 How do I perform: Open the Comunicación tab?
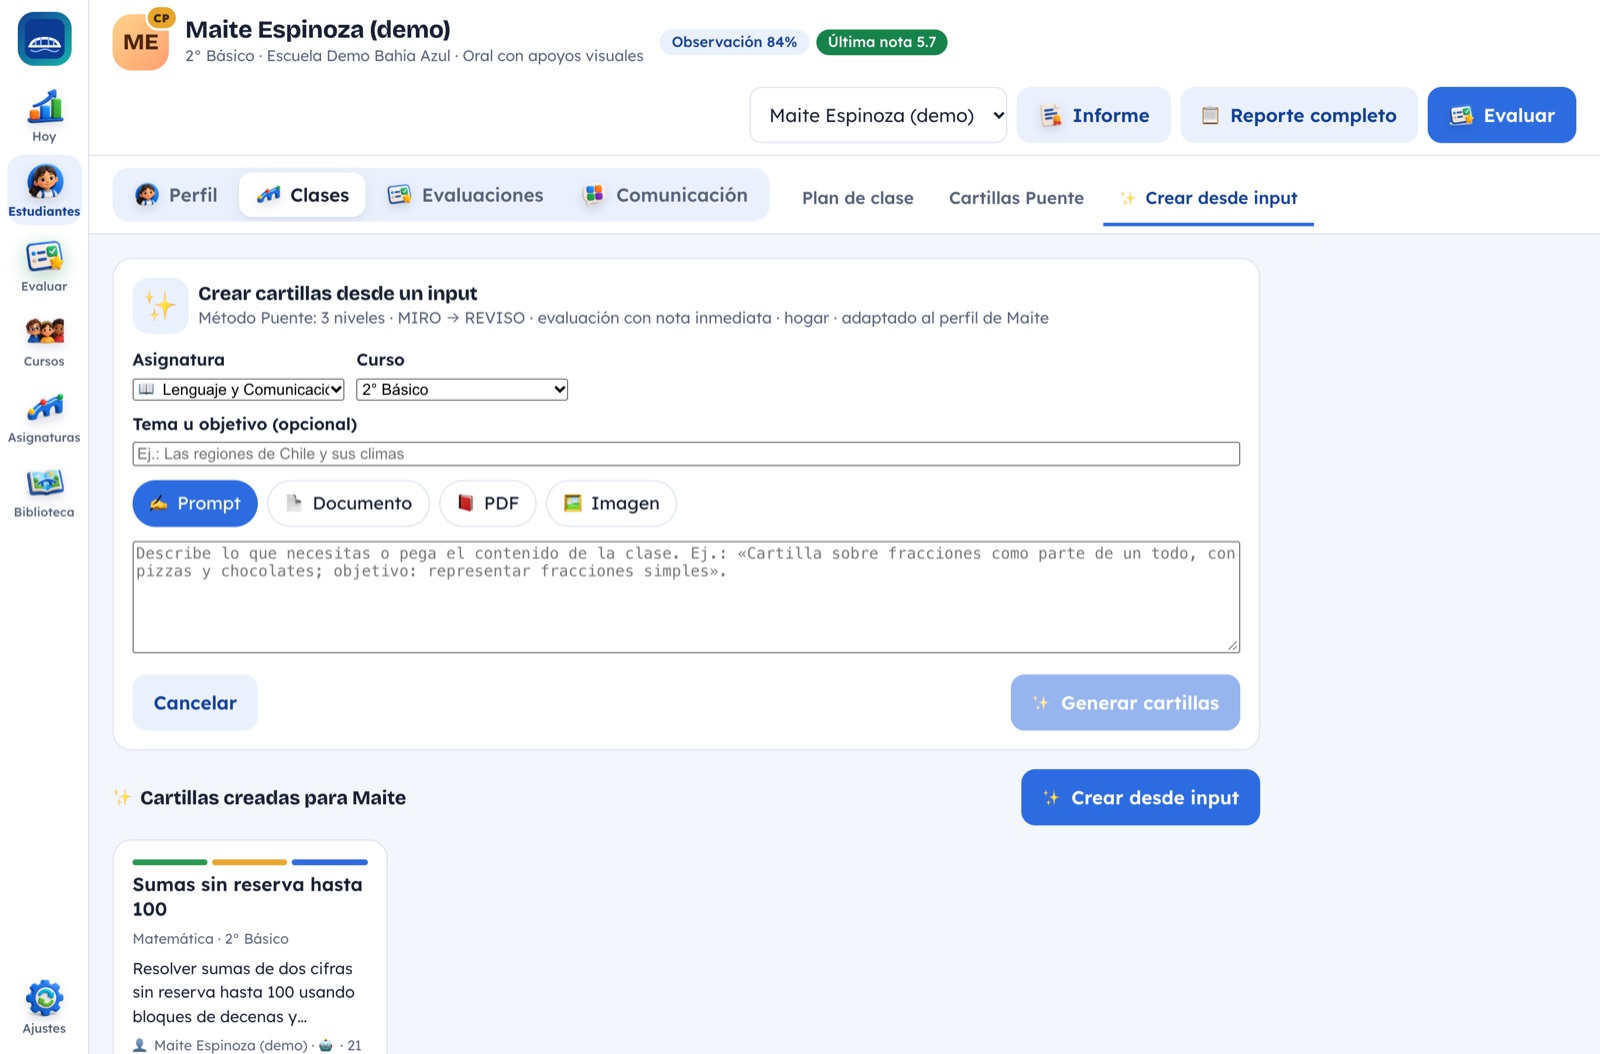click(x=665, y=195)
